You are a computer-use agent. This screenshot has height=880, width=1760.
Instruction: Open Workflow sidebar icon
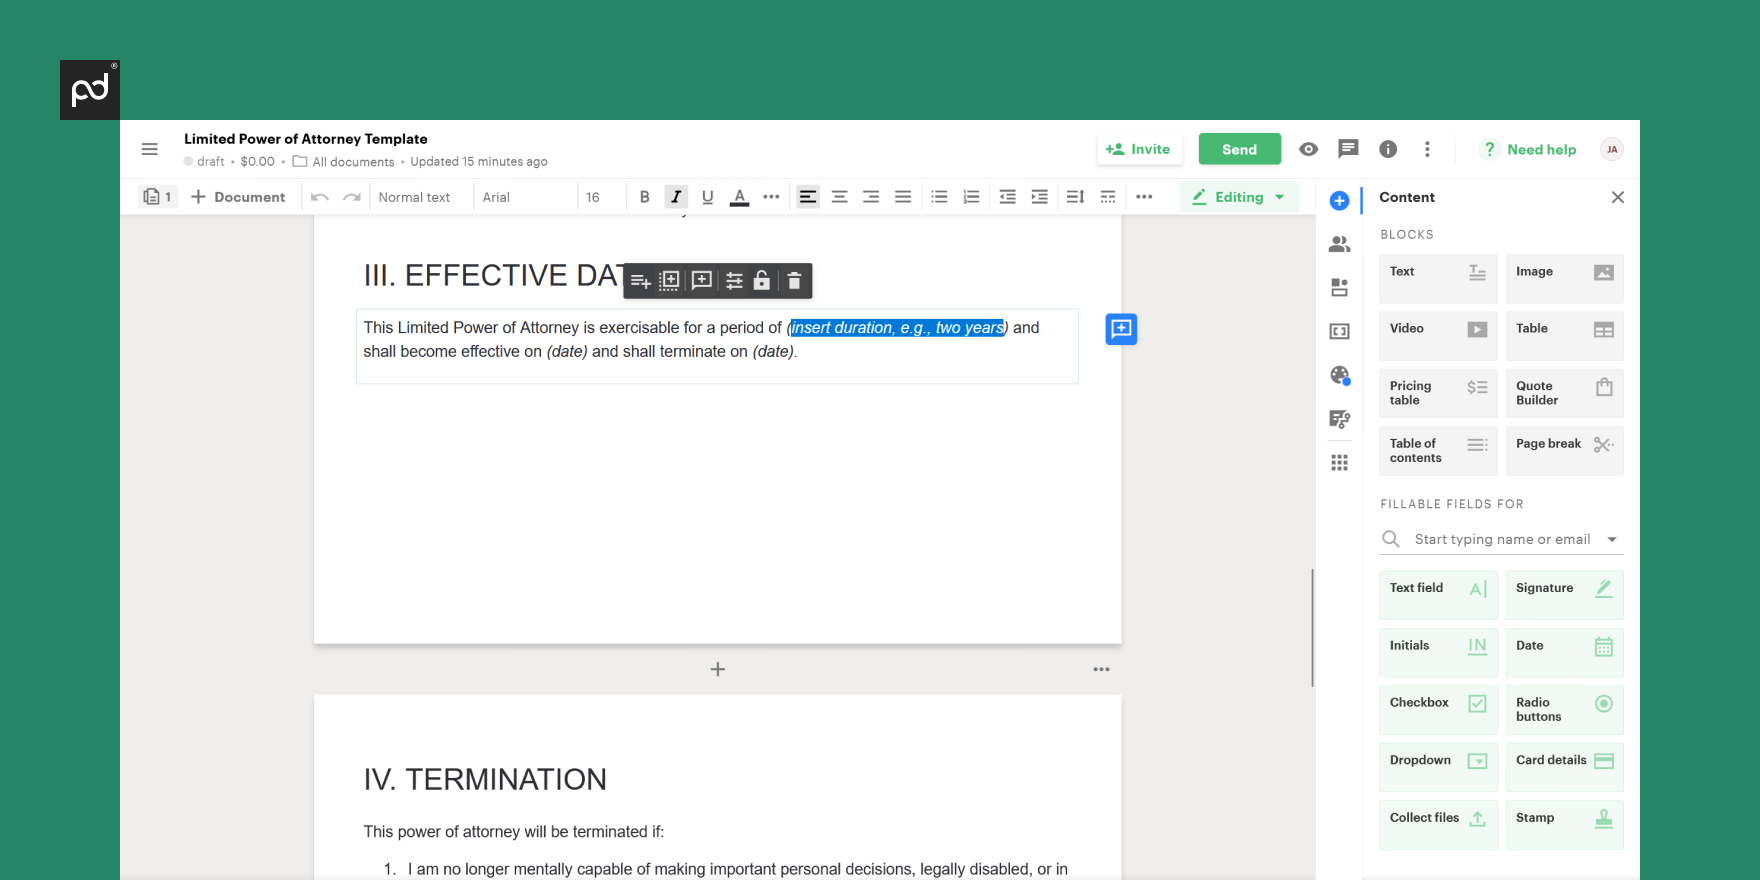[x=1340, y=419]
